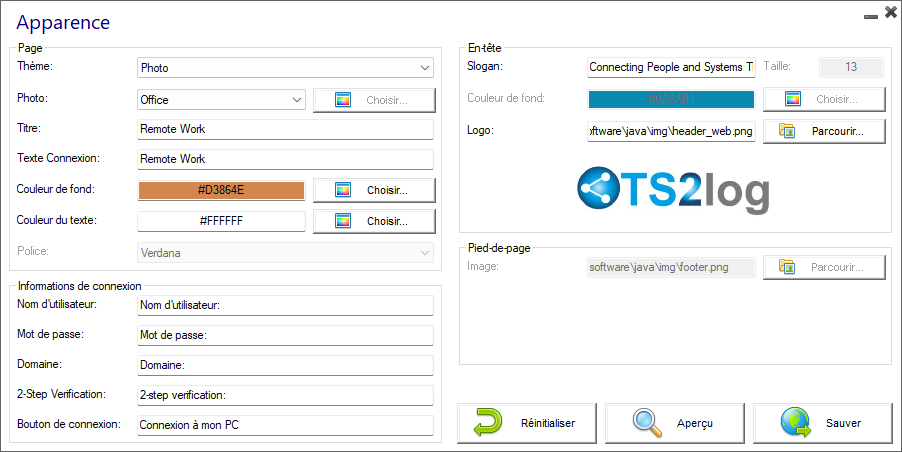Select the orange #D3864E color swatch
This screenshot has height=452, width=902.
coord(221,190)
